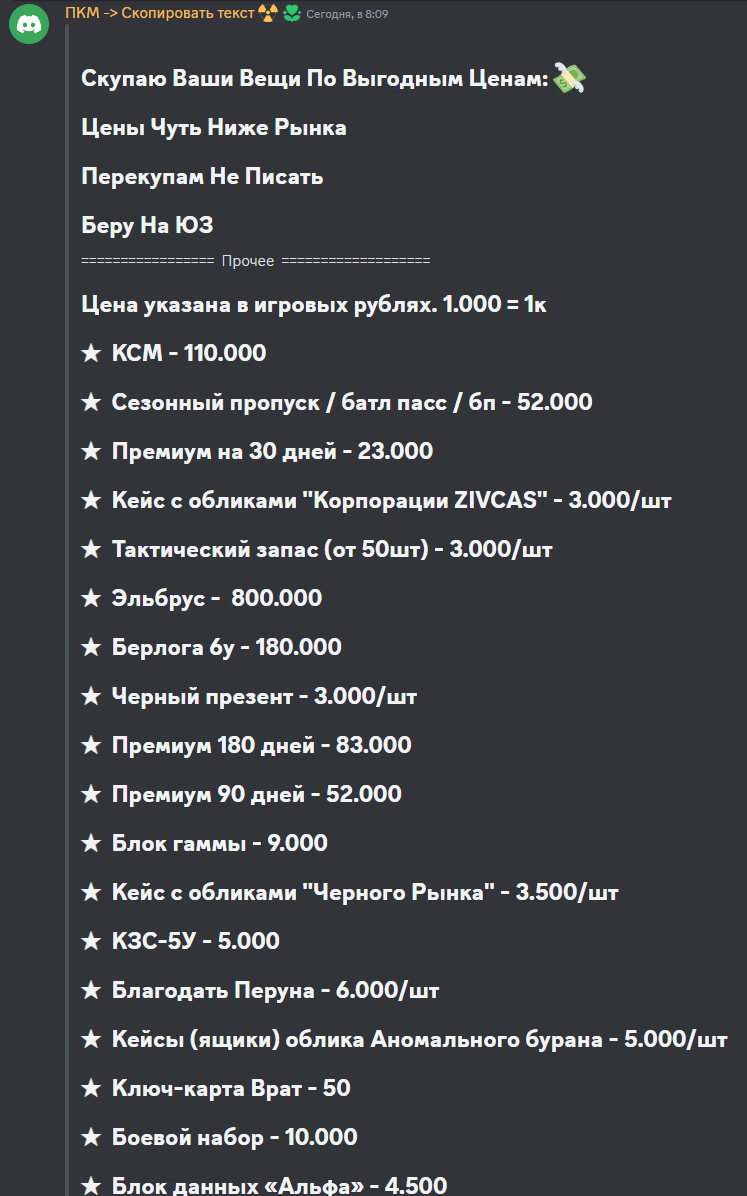Click the star bullet before Блок гаммы
Image resolution: width=747 pixels, height=1196 pixels.
click(91, 843)
